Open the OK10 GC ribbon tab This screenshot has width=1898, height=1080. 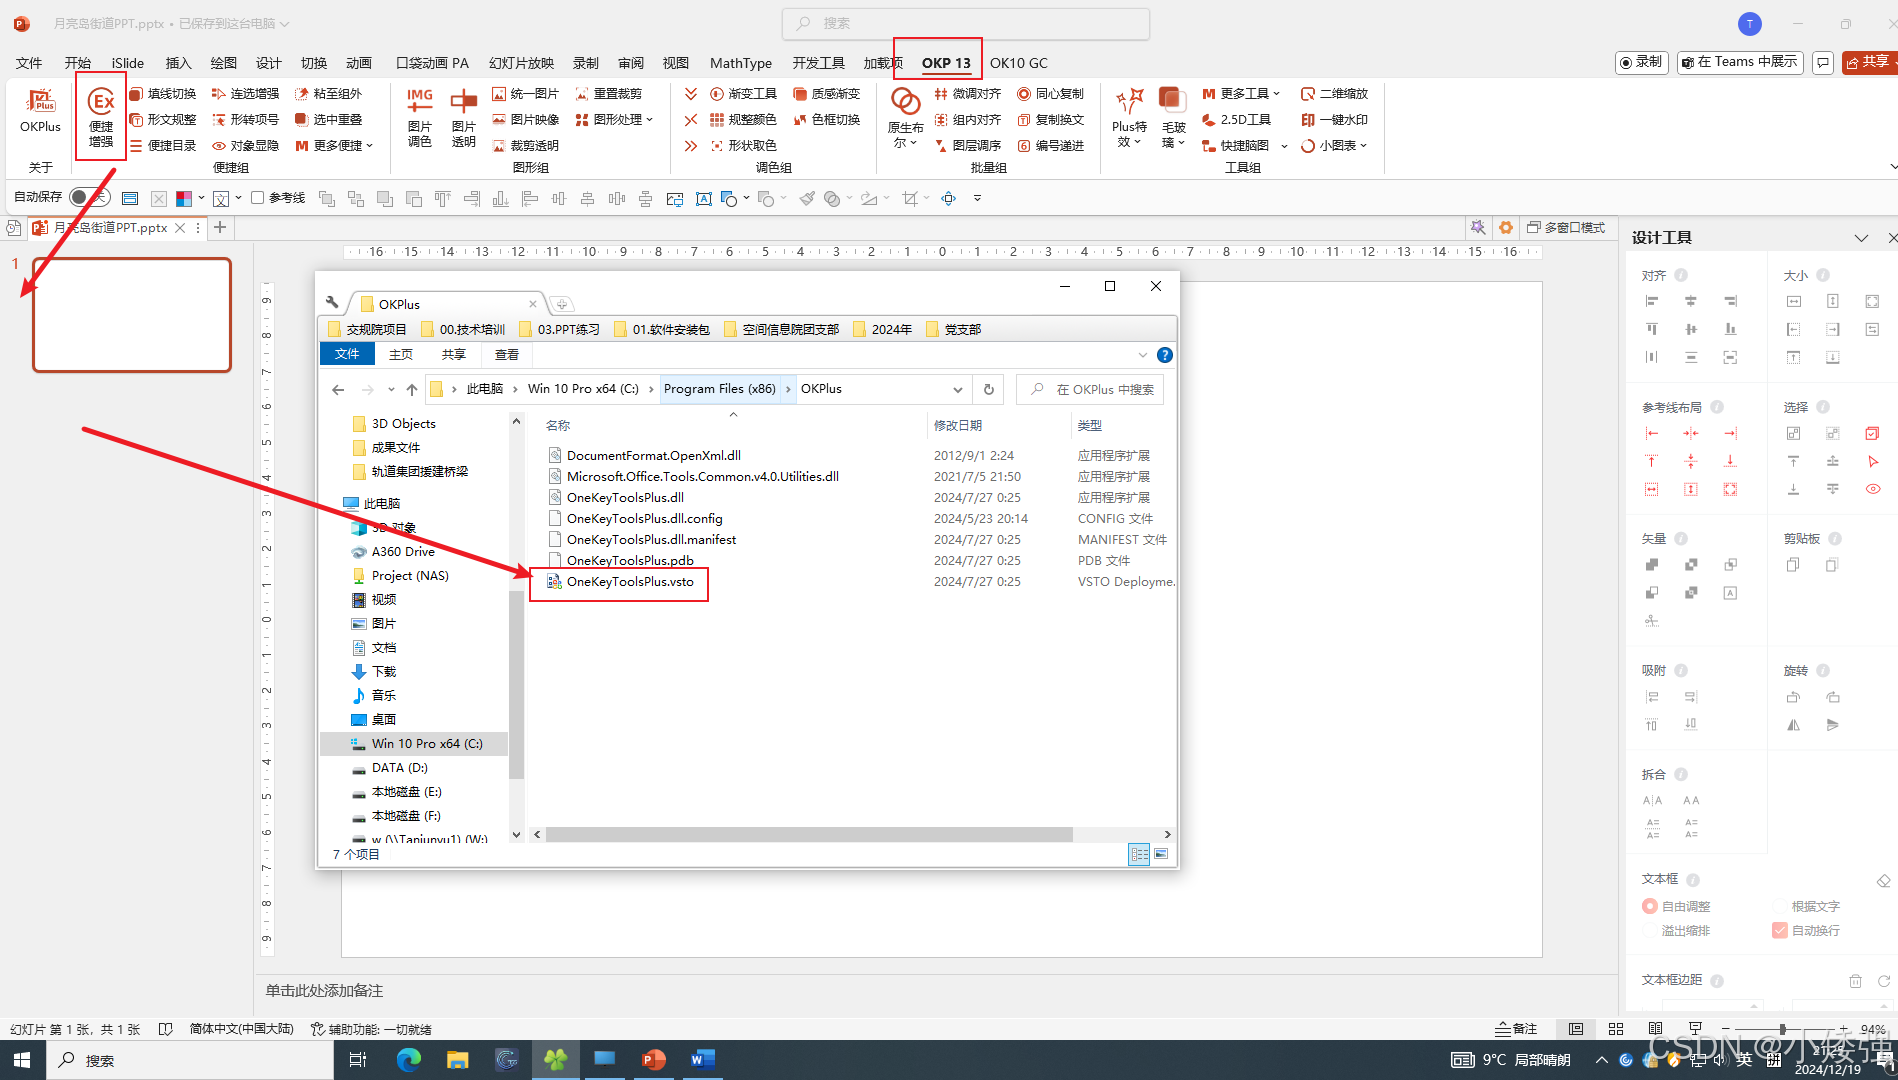[x=1018, y=63]
